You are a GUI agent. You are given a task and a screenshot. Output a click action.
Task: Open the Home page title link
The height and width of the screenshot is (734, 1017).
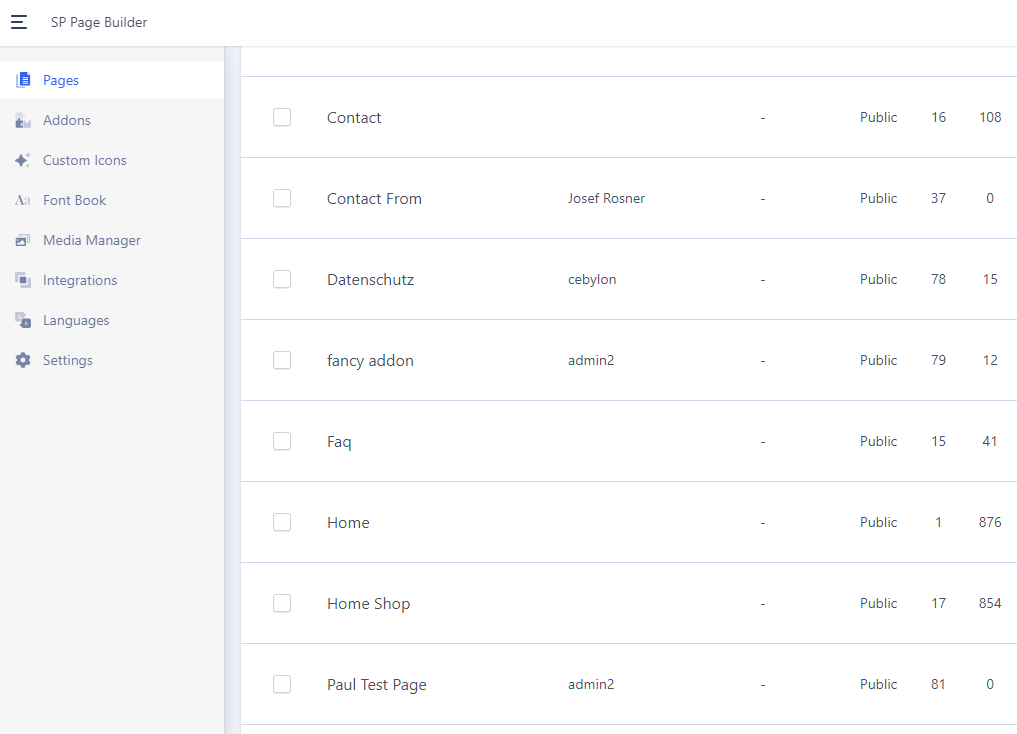click(x=348, y=522)
